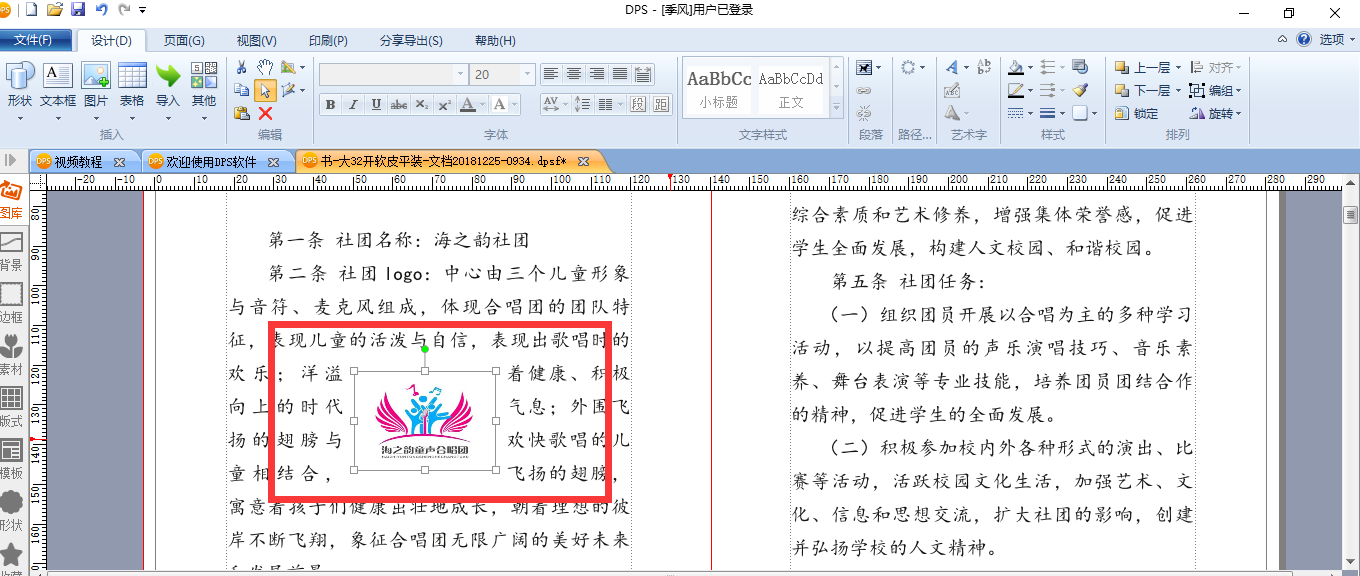Click the red X delete icon
The image size is (1360, 576).
(x=265, y=113)
